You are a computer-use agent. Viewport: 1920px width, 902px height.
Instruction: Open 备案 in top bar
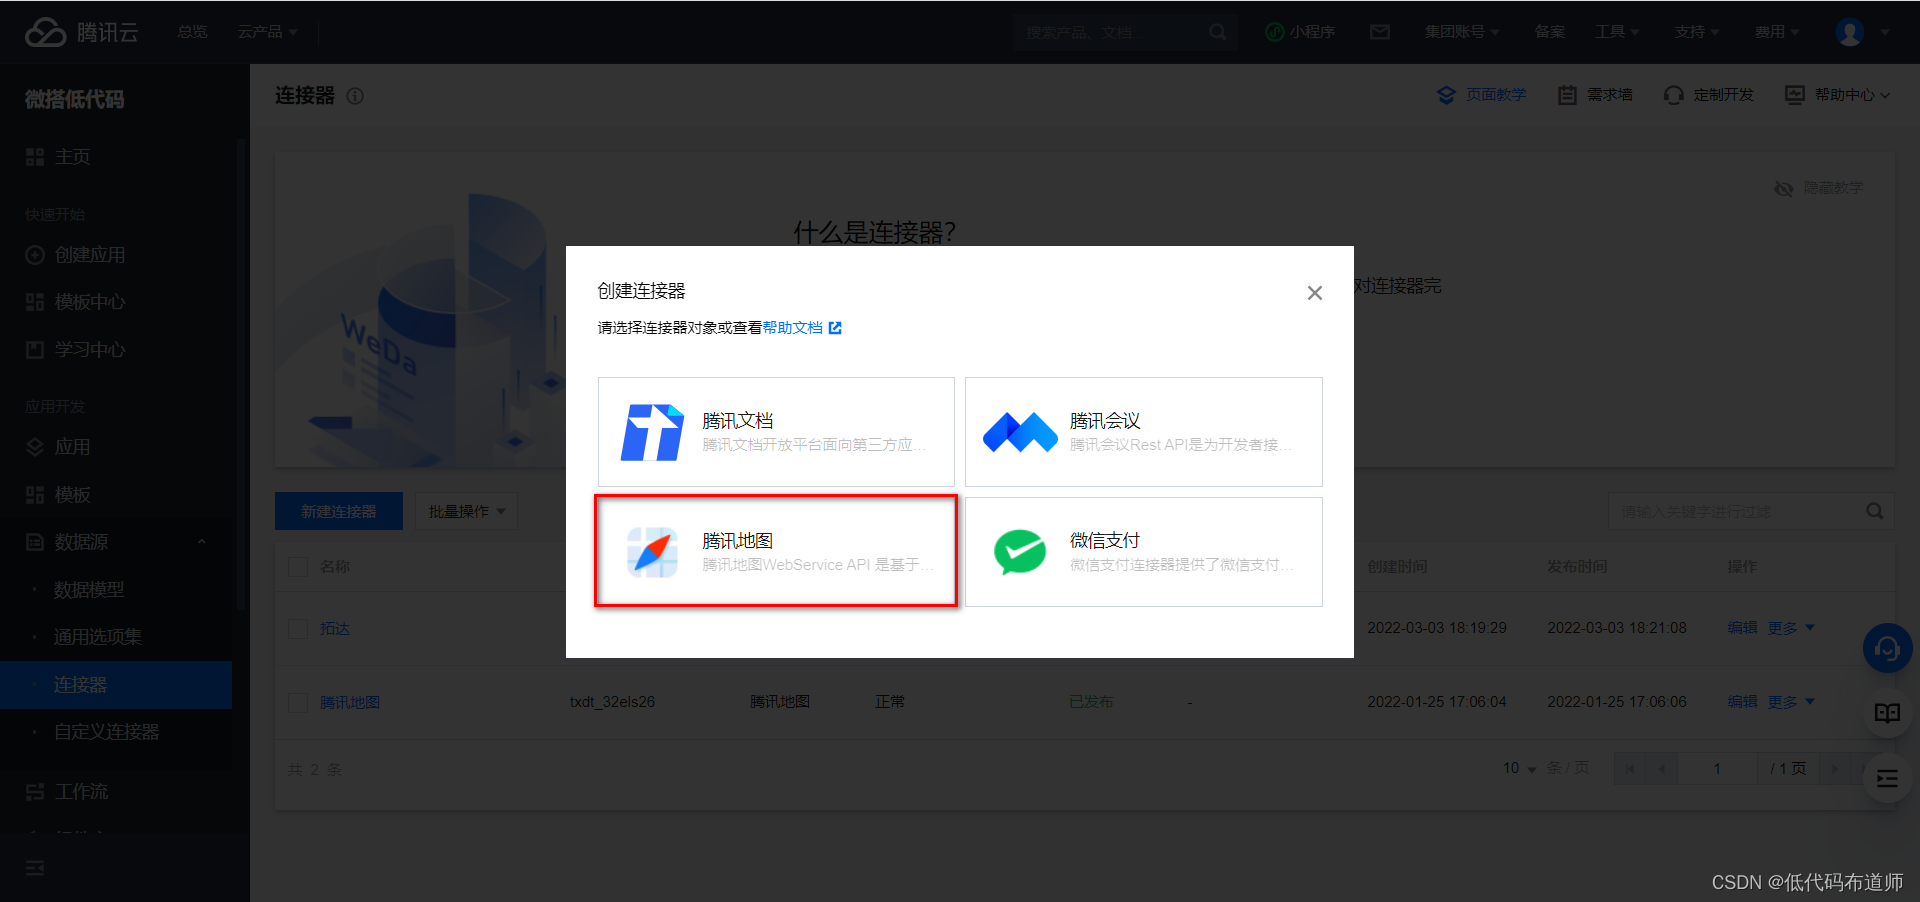tap(1550, 32)
